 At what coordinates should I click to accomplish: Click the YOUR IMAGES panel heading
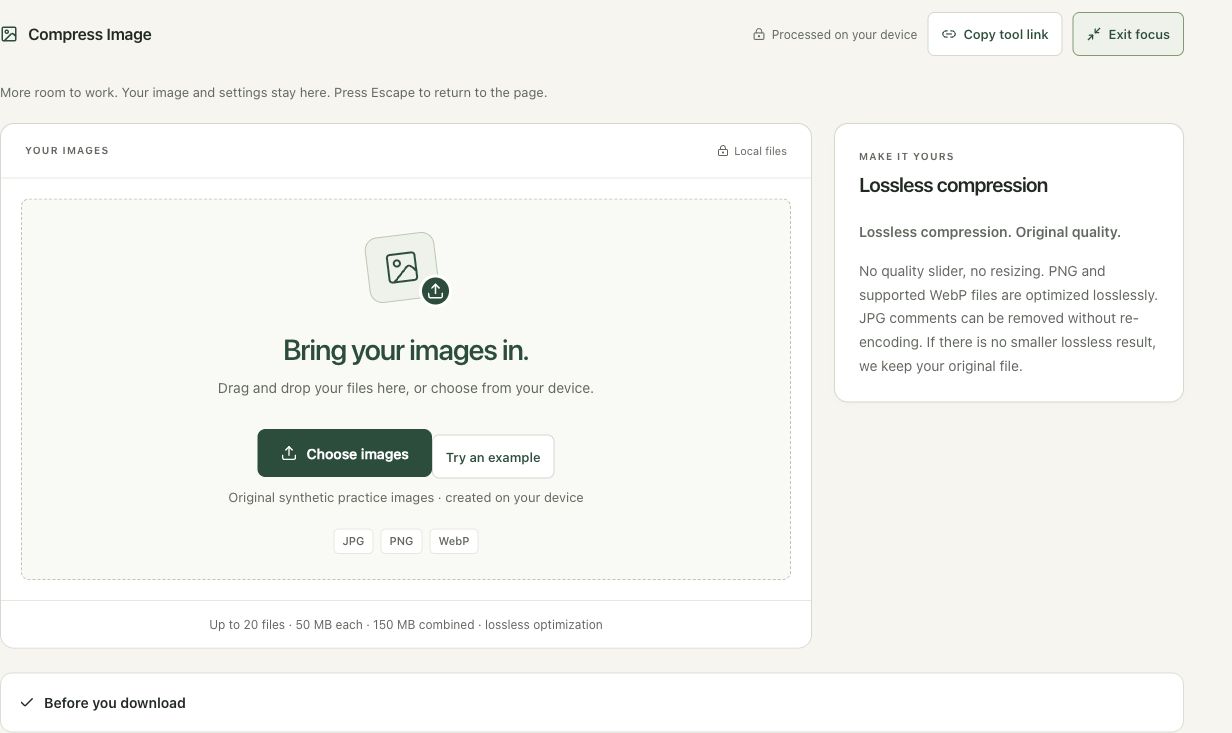67,151
